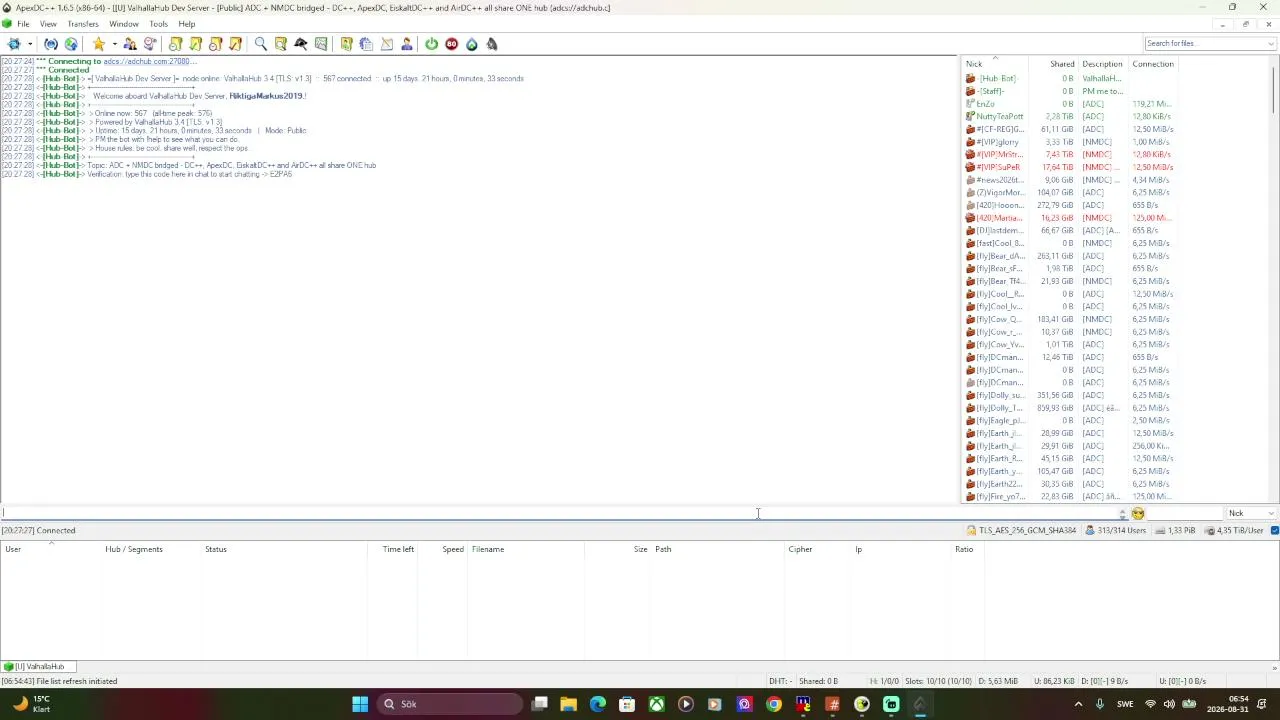The height and width of the screenshot is (720, 1280).
Task: Sort user list by Description column header
Action: tap(1102, 64)
